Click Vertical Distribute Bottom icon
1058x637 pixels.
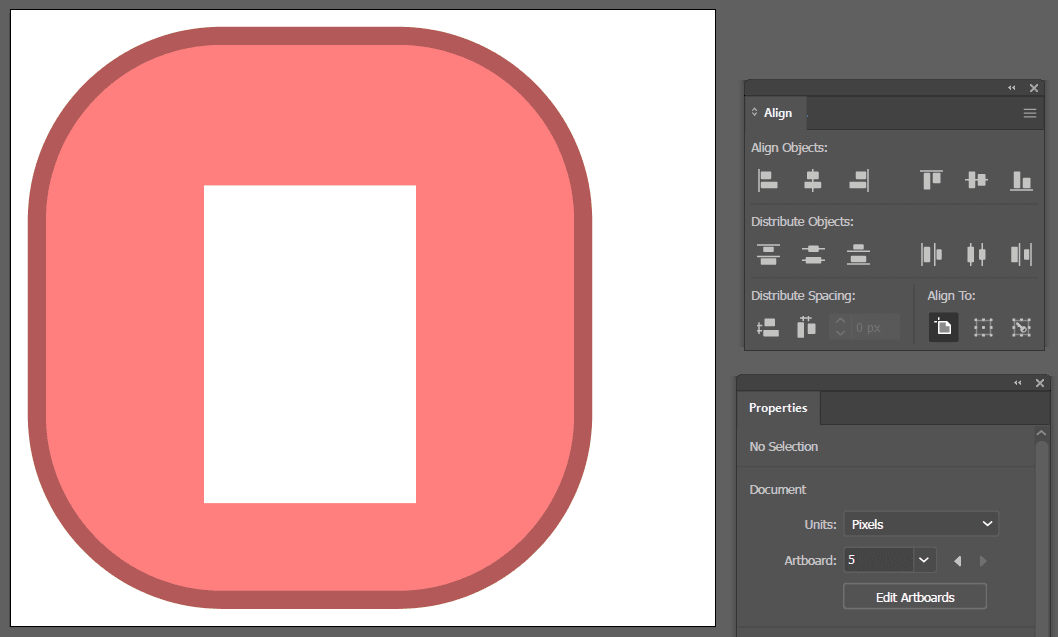point(858,254)
